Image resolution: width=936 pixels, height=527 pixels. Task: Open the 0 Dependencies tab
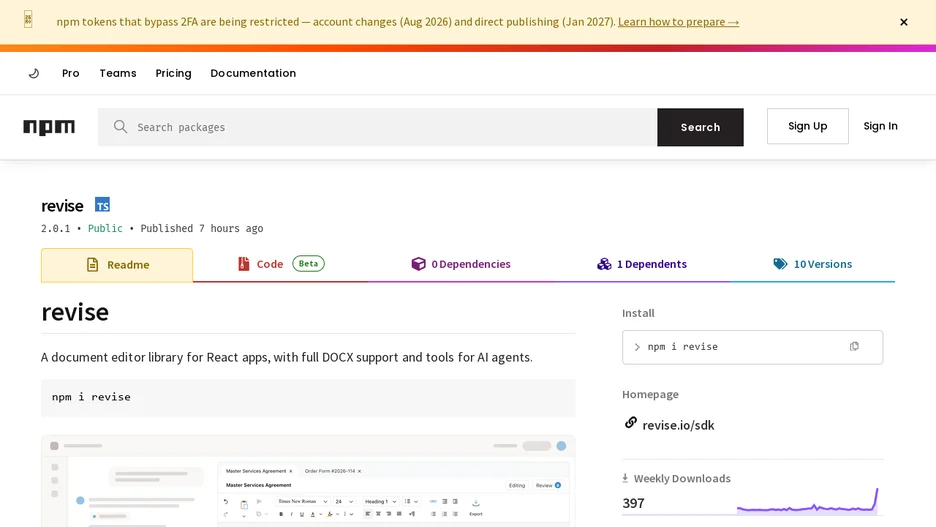pyautogui.click(x=460, y=264)
